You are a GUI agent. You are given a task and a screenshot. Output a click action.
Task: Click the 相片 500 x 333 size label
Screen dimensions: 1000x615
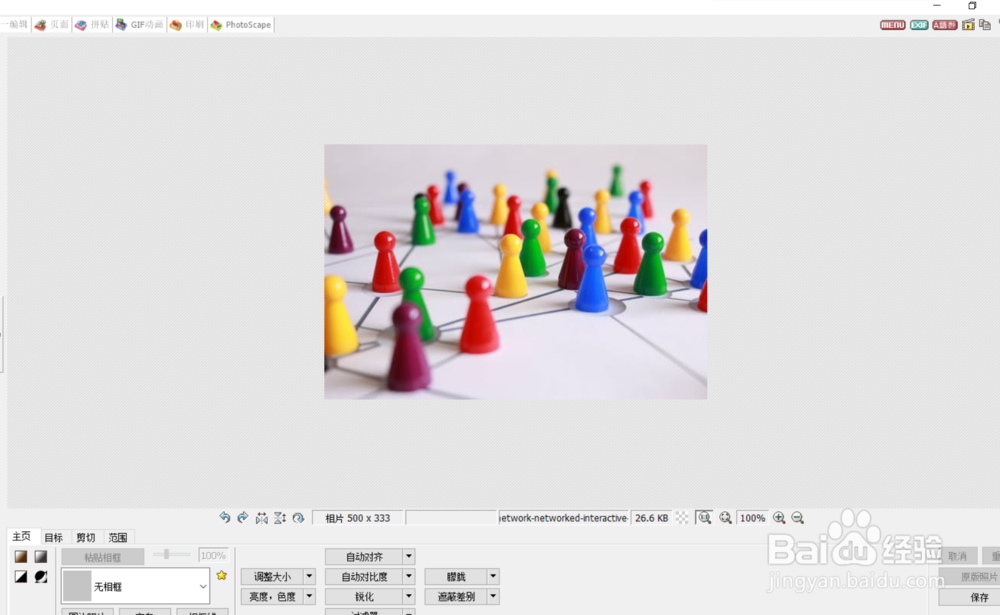[358, 518]
